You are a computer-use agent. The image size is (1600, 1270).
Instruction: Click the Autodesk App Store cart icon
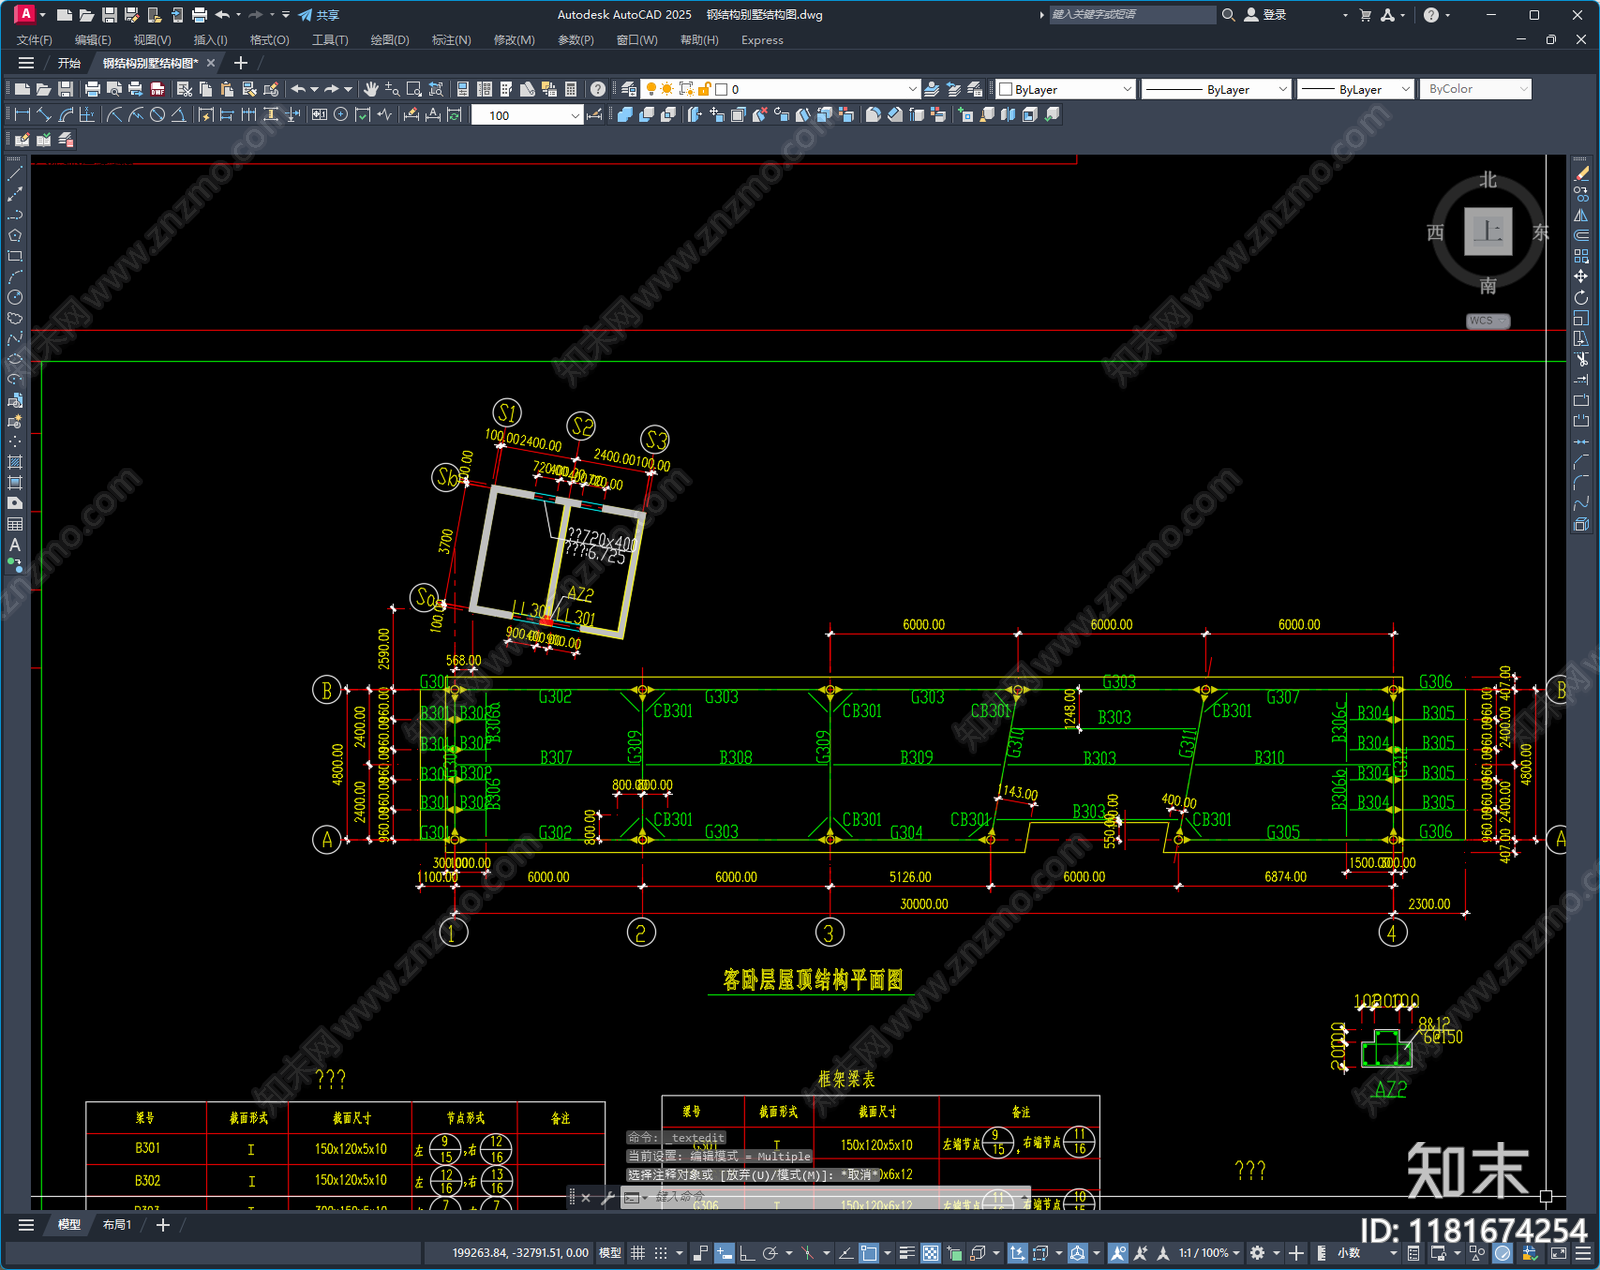click(1365, 15)
